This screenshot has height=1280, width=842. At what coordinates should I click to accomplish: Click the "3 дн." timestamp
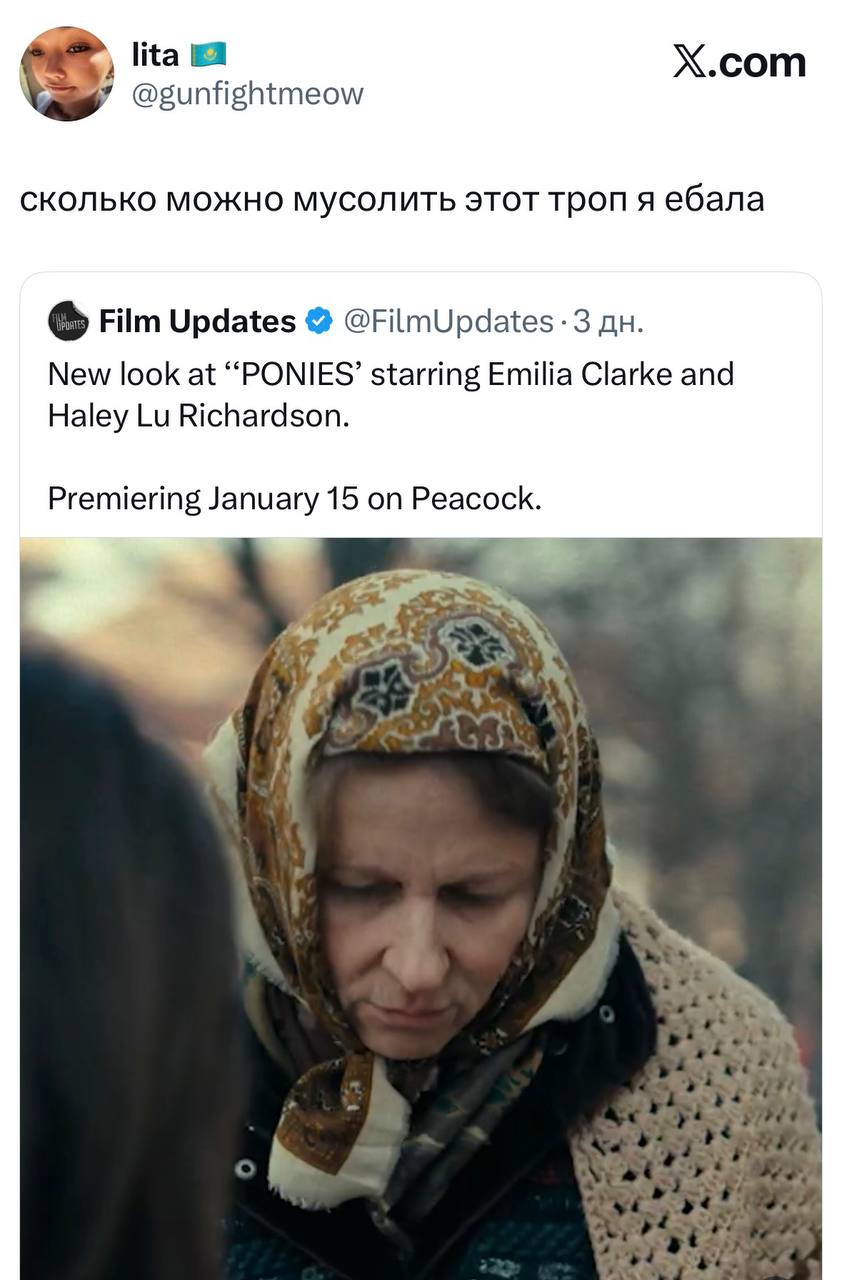coord(608,321)
